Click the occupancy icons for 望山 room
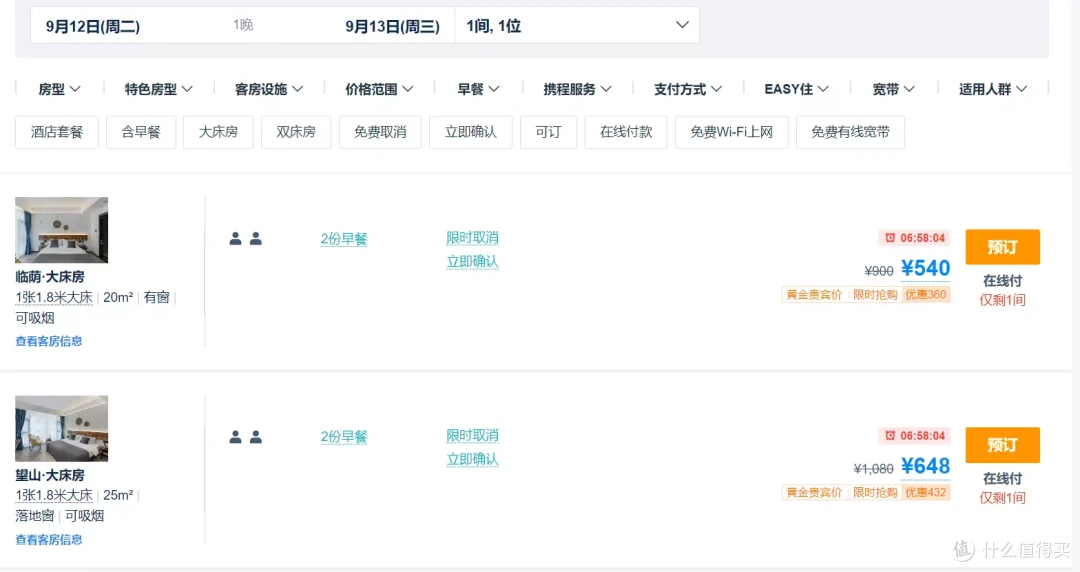The height and width of the screenshot is (572, 1080). pyautogui.click(x=245, y=436)
